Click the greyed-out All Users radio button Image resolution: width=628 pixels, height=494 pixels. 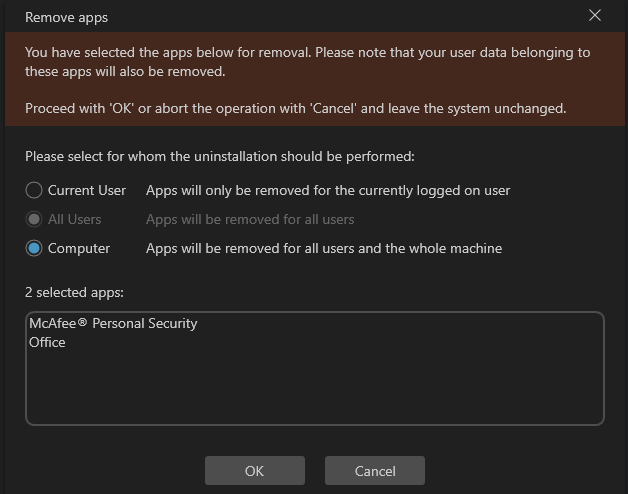pyautogui.click(x=34, y=219)
